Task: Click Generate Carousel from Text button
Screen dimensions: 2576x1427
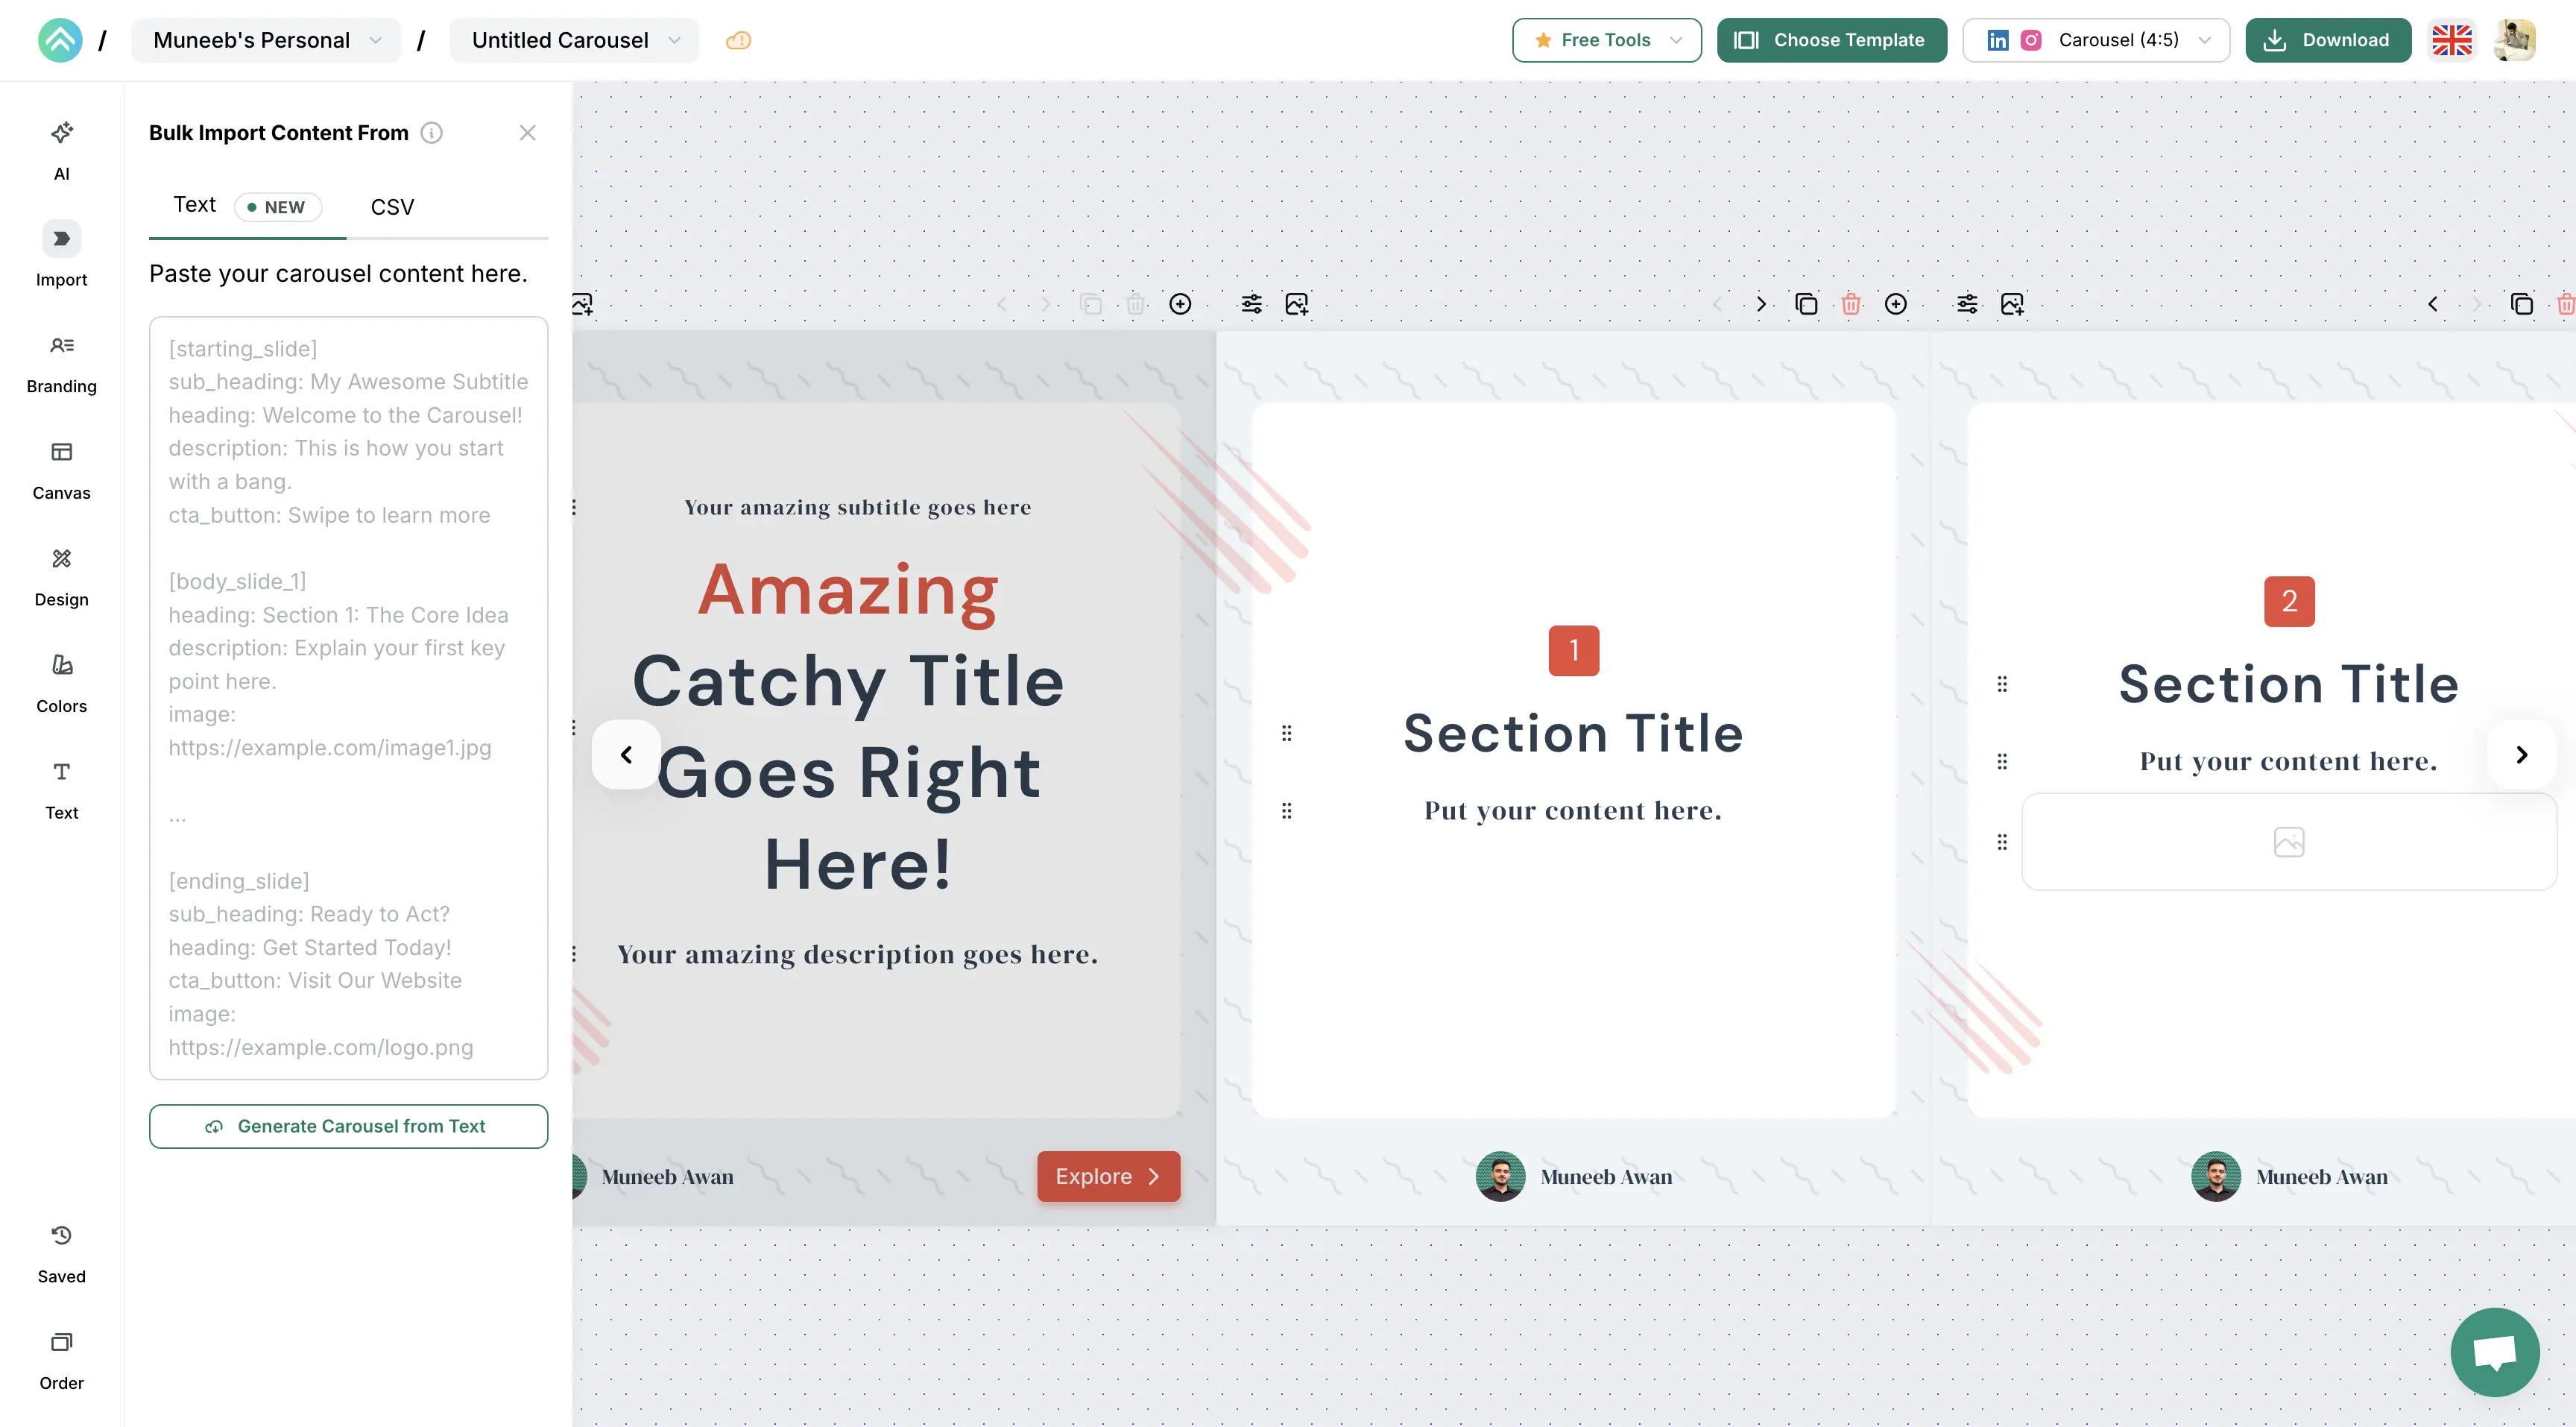Action: coord(348,1126)
